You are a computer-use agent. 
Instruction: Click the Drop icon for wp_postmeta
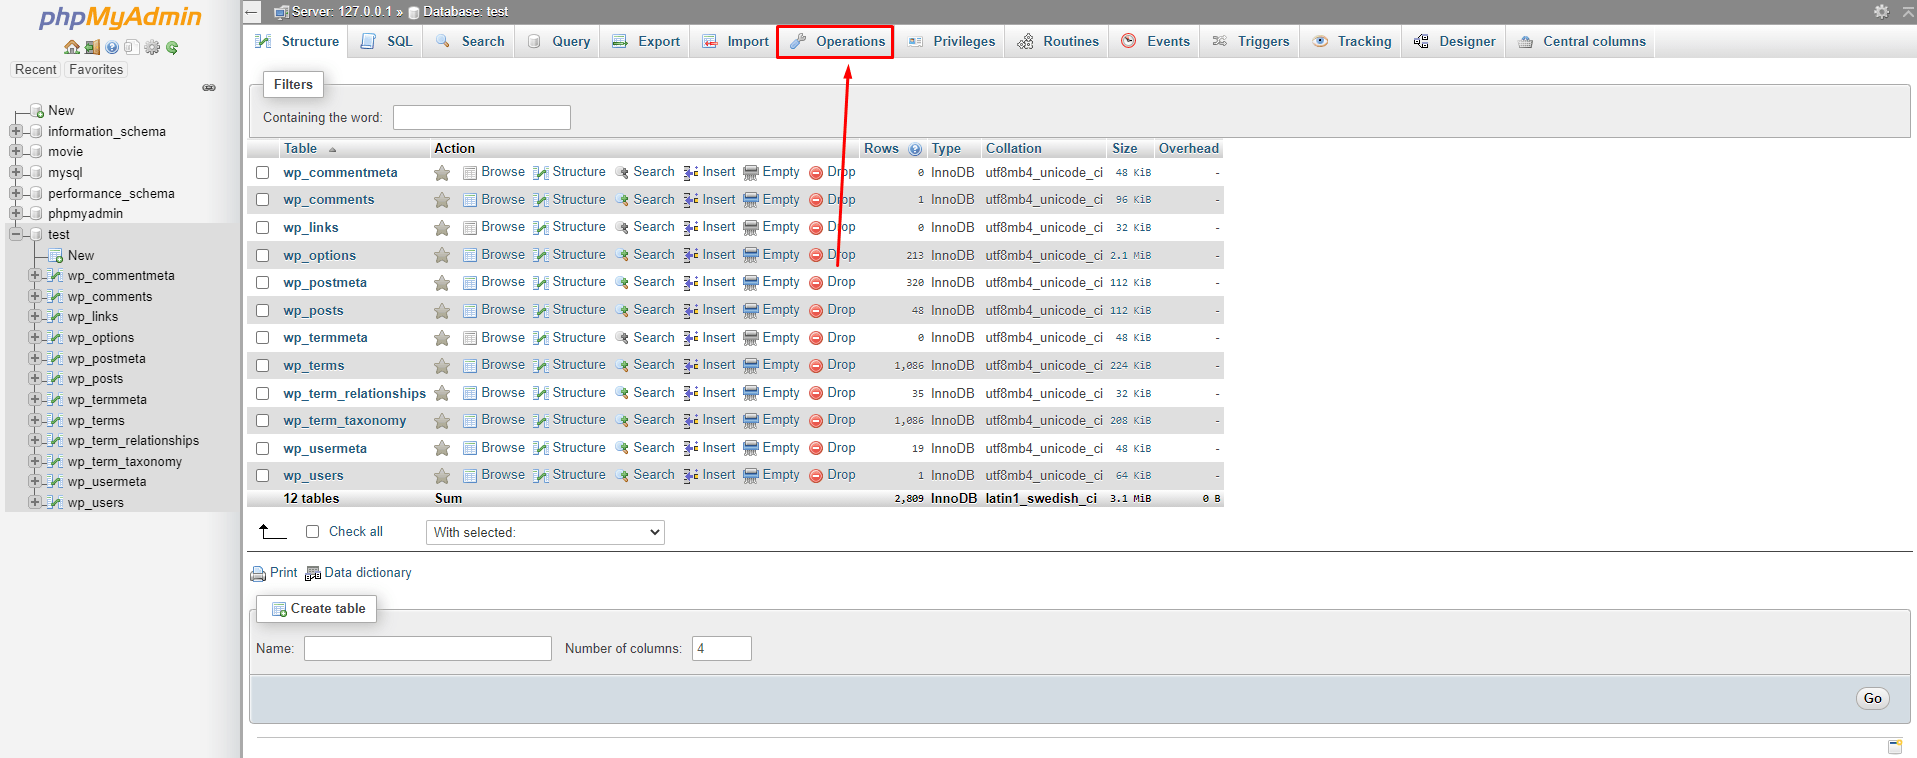coord(816,283)
